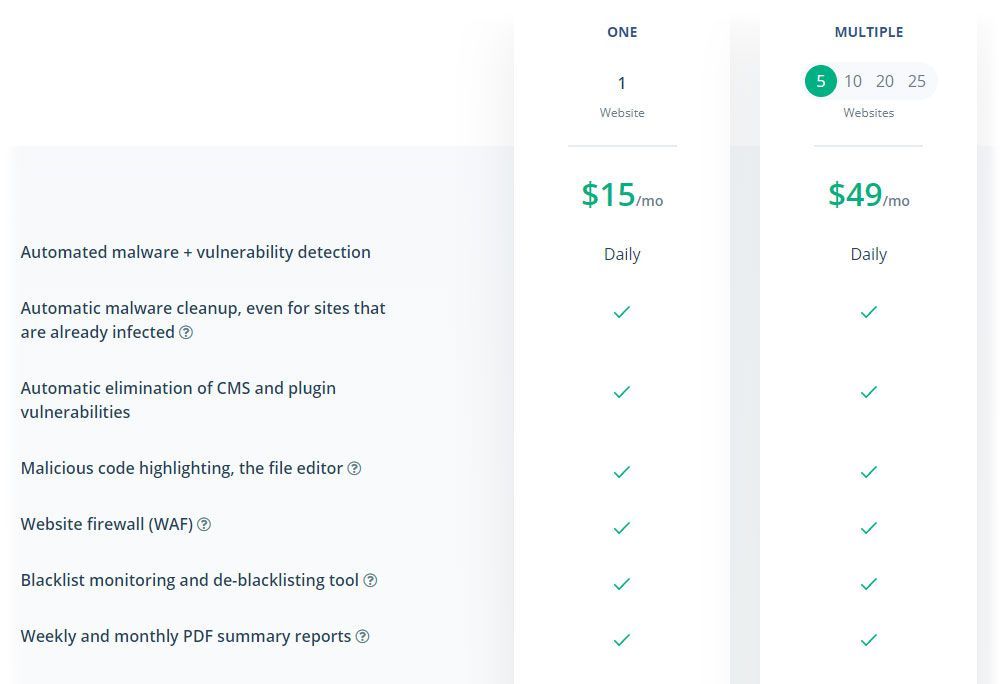The height and width of the screenshot is (684, 1000).
Task: Click the MULTIPLE plan column header
Action: click(x=868, y=32)
